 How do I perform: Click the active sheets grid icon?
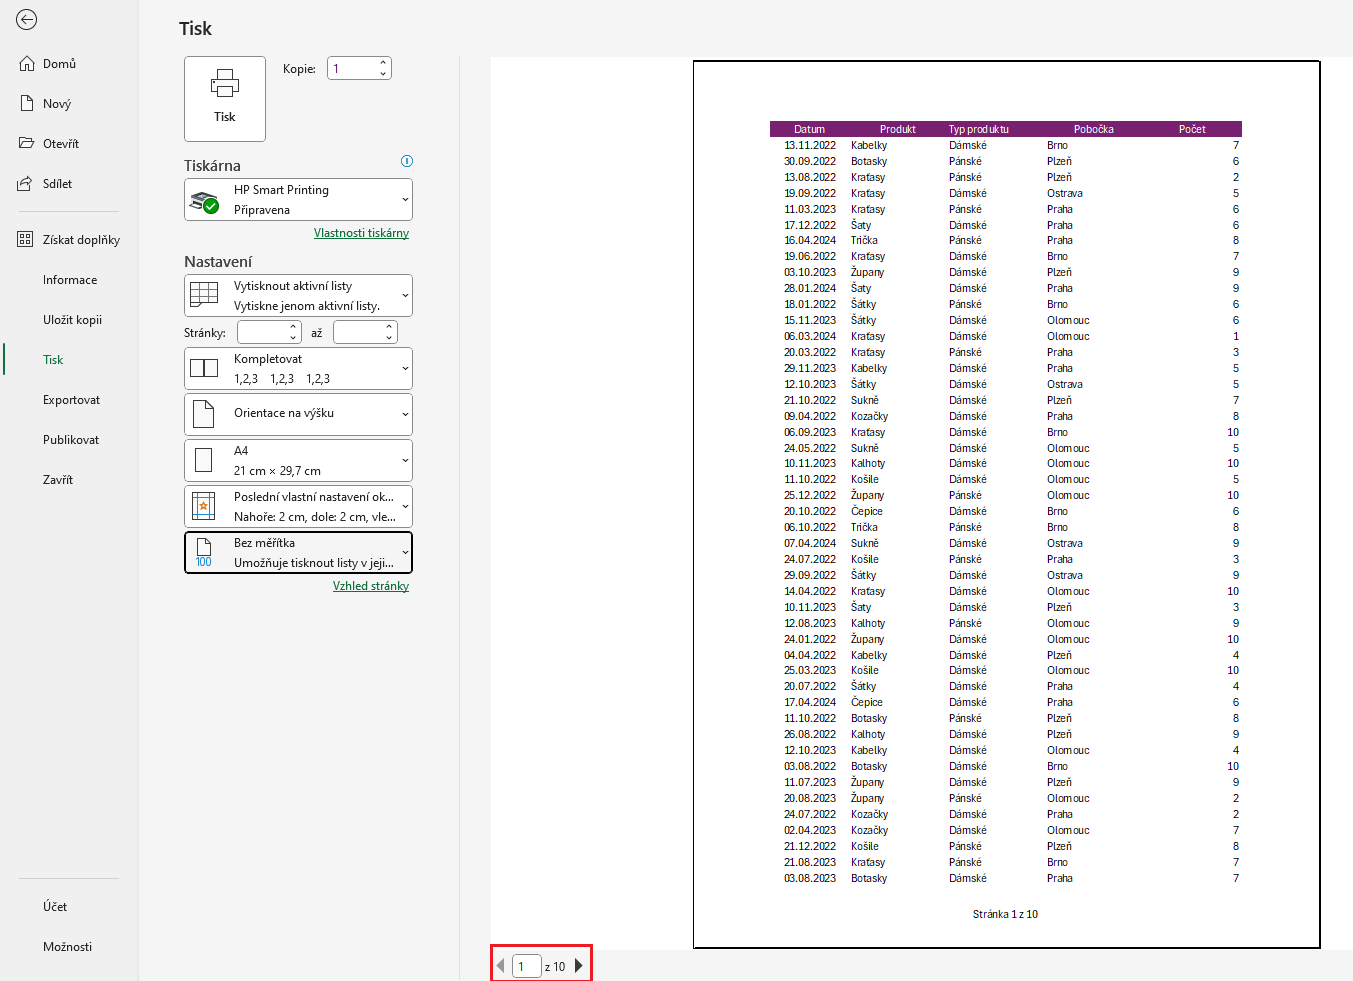tap(204, 294)
